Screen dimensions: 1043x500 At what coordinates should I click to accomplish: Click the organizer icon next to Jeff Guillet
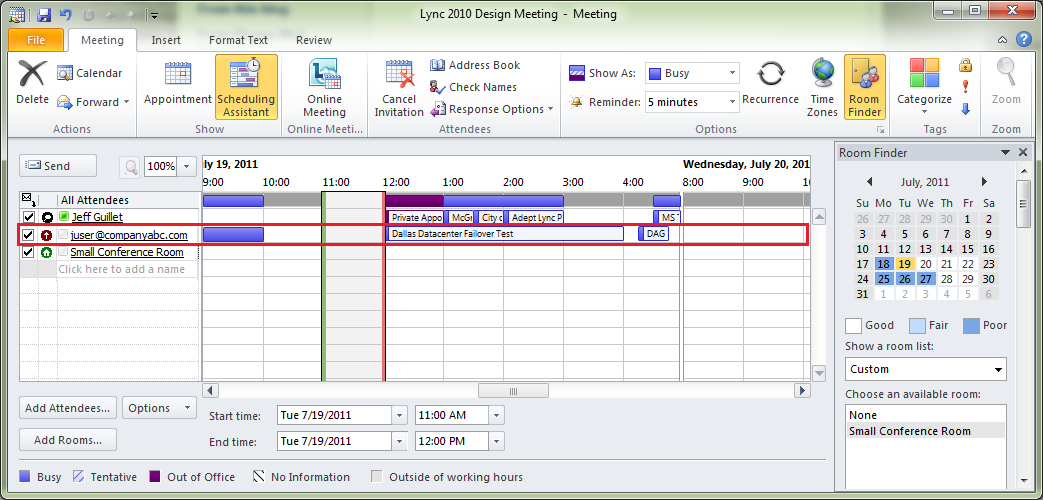point(47,217)
